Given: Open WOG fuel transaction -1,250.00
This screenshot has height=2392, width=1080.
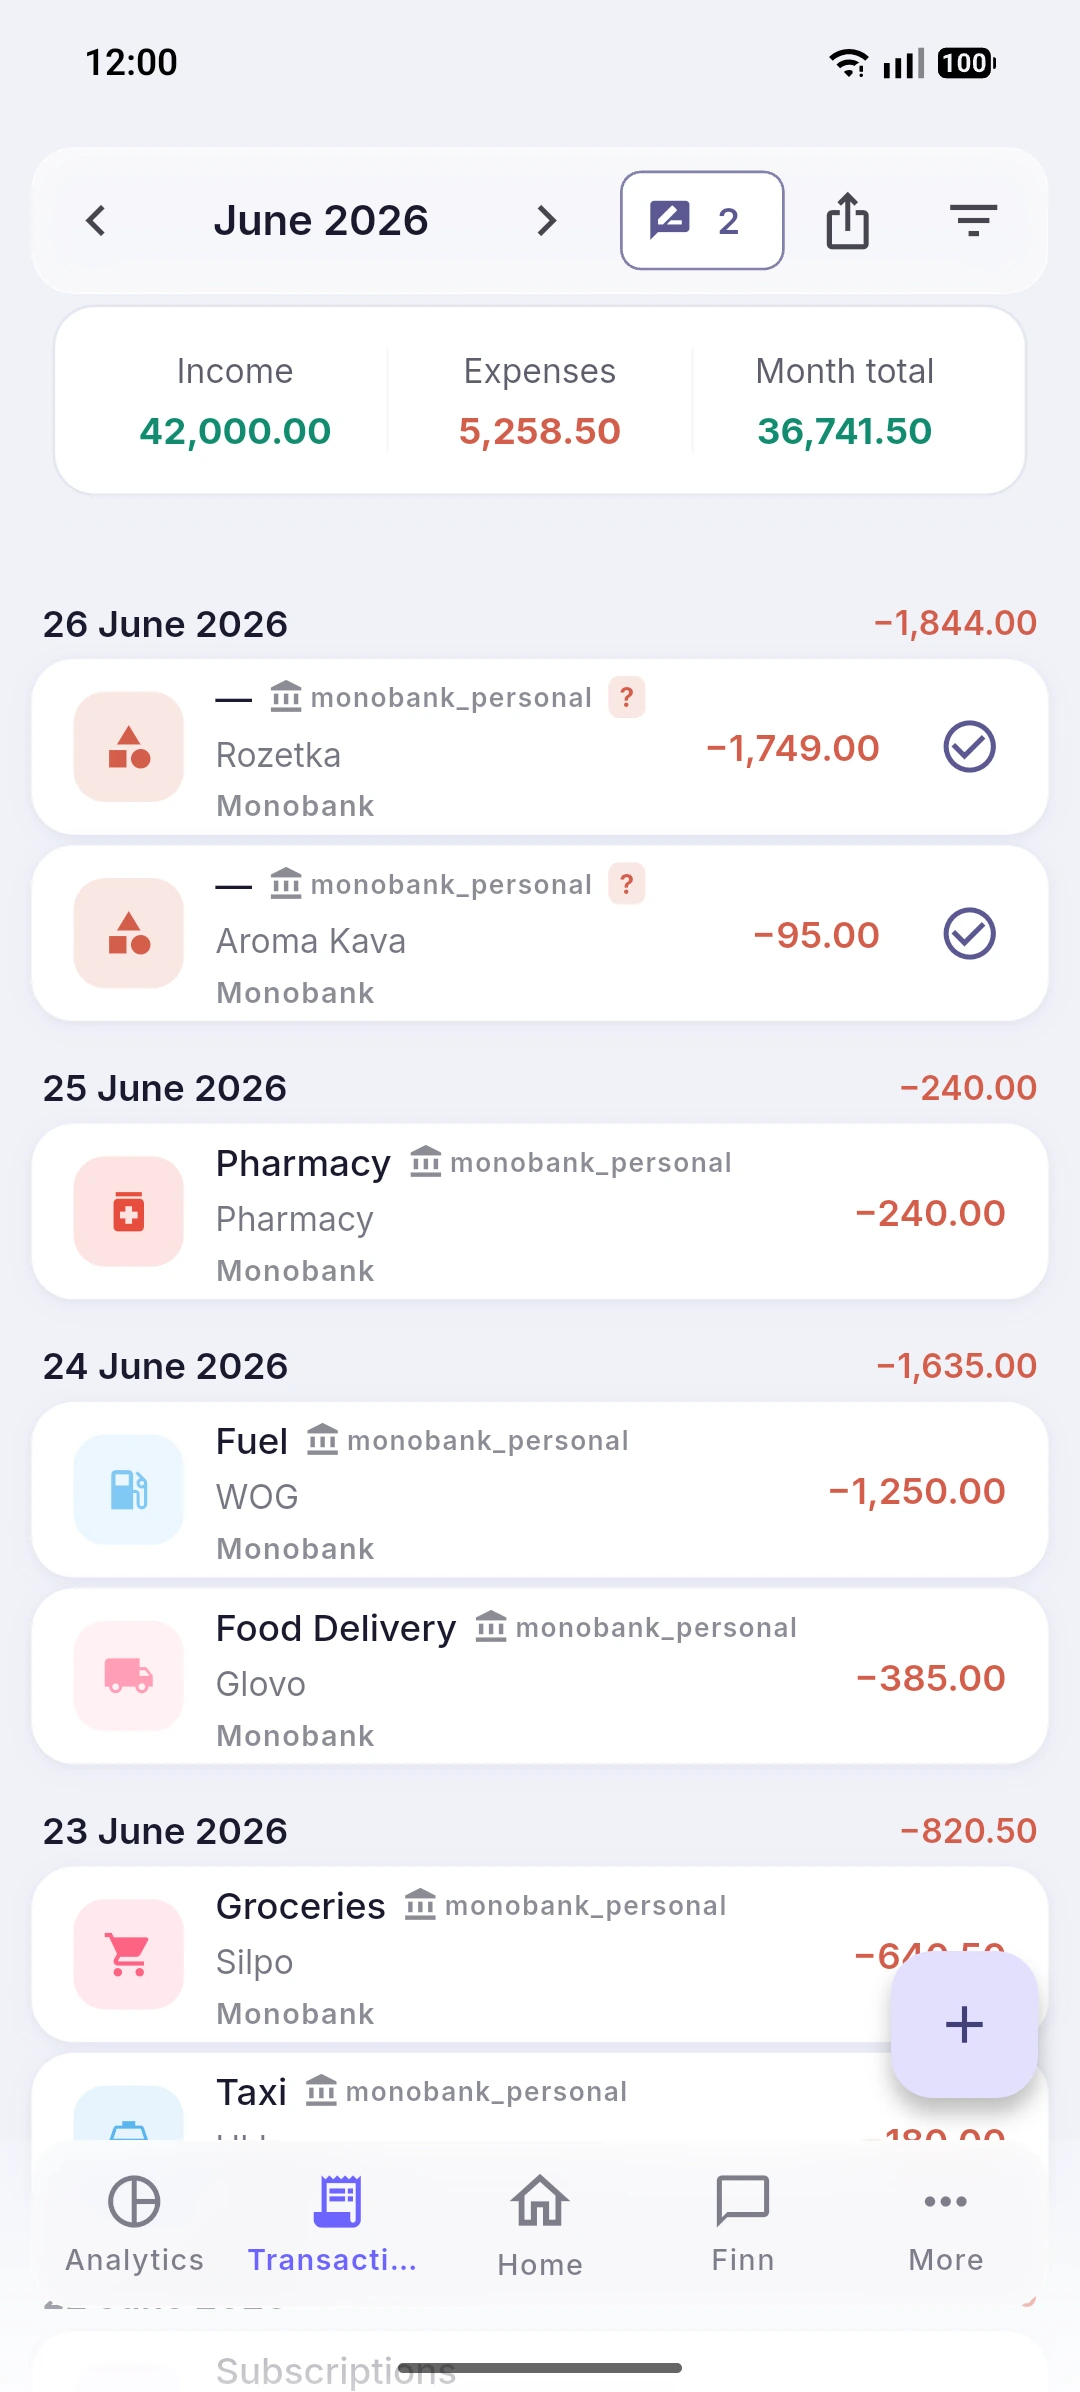Looking at the screenshot, I should [x=540, y=1490].
